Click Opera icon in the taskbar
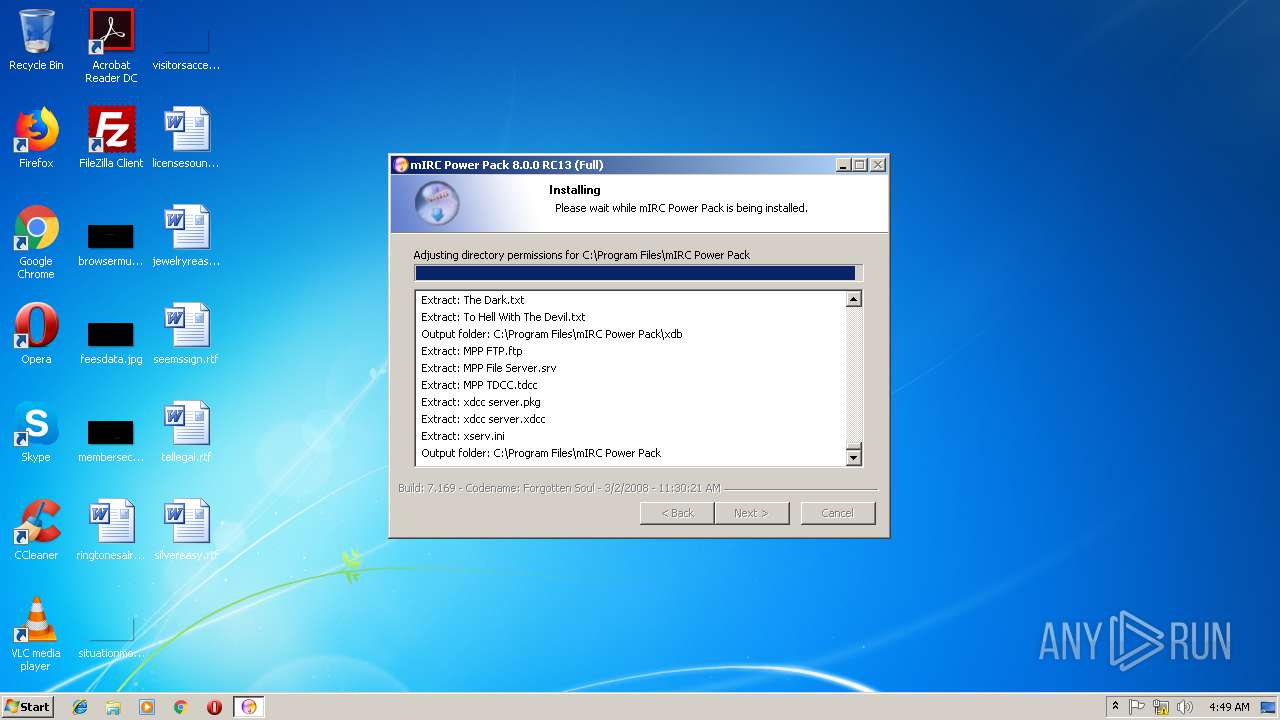1280x720 pixels. click(214, 707)
